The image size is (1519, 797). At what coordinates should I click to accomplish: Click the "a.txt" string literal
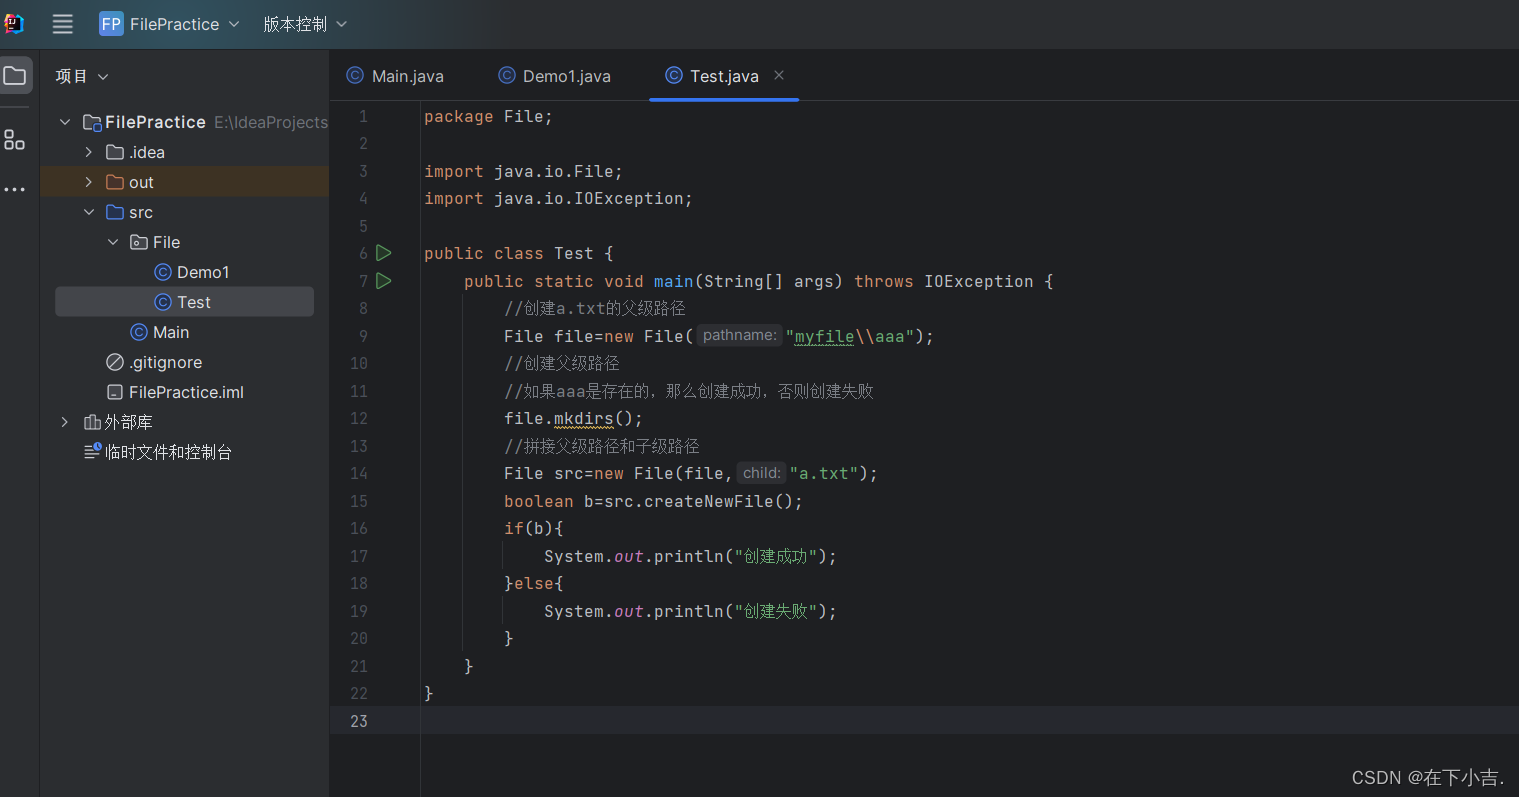824,473
